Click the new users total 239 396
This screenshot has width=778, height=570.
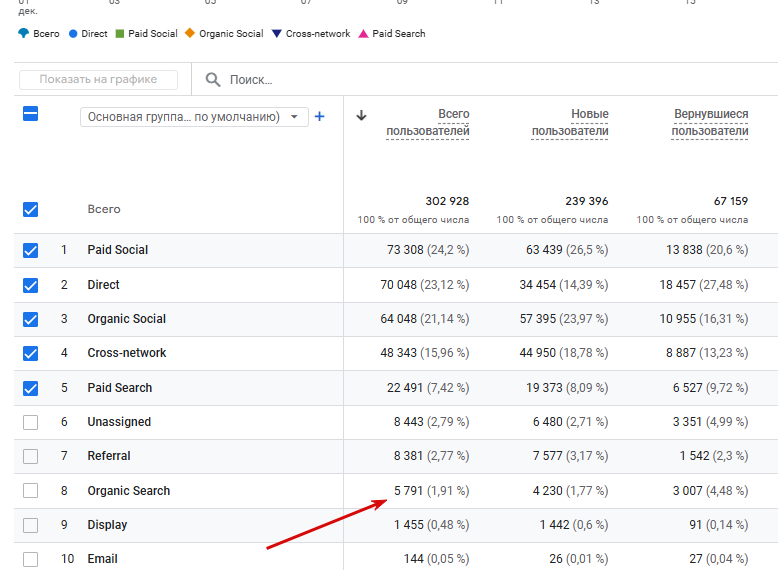[586, 201]
